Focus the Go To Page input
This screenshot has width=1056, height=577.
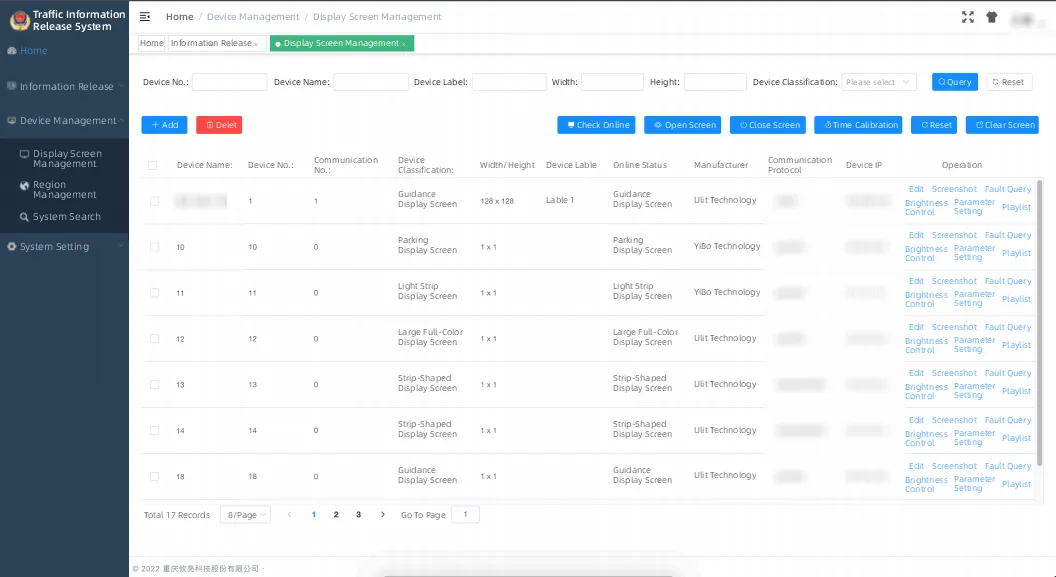(465, 514)
